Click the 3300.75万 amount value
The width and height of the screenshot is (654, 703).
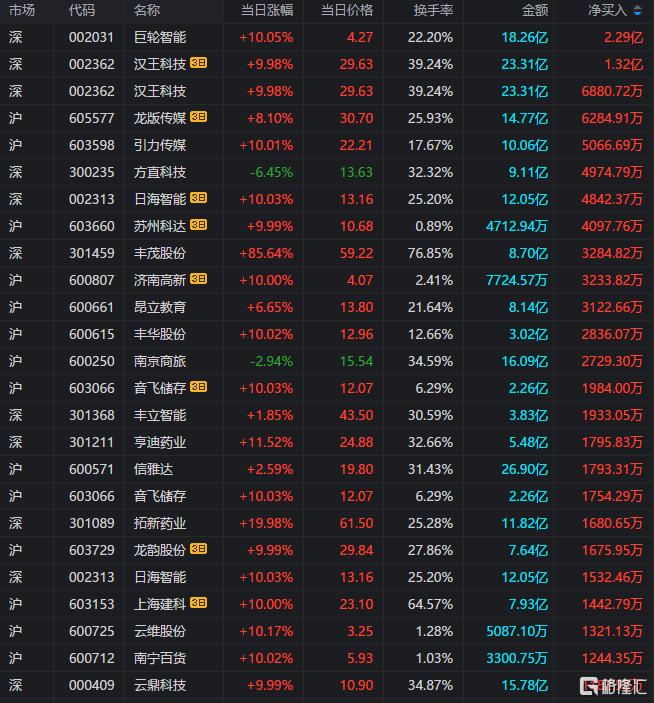point(517,658)
